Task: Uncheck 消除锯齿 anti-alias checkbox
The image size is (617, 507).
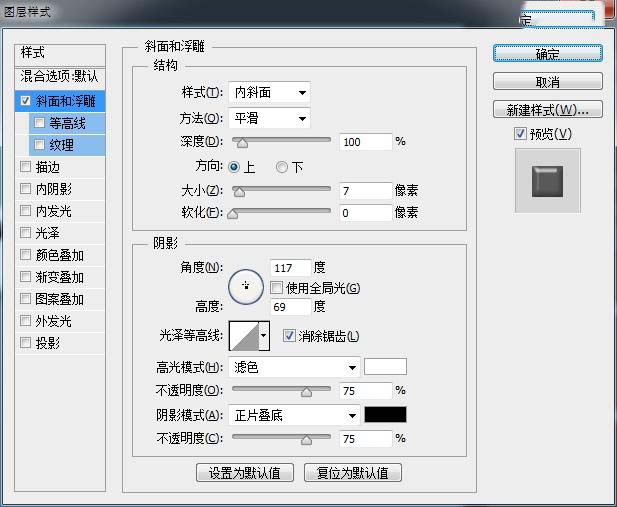Action: pos(289,336)
